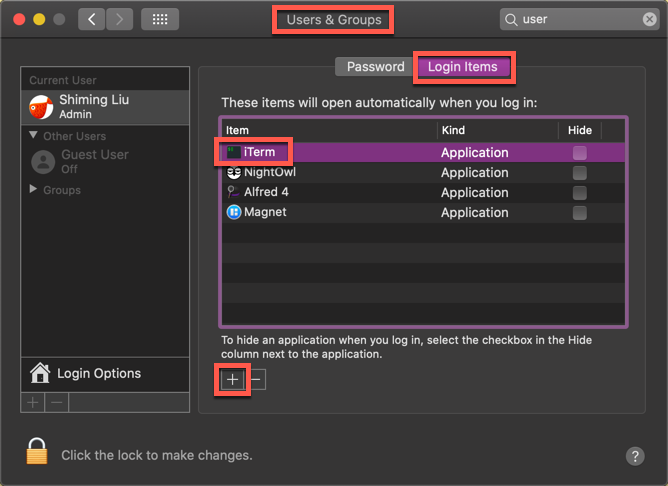This screenshot has height=486, width=668.
Task: Check Hide for Magnet
Action: 579,213
